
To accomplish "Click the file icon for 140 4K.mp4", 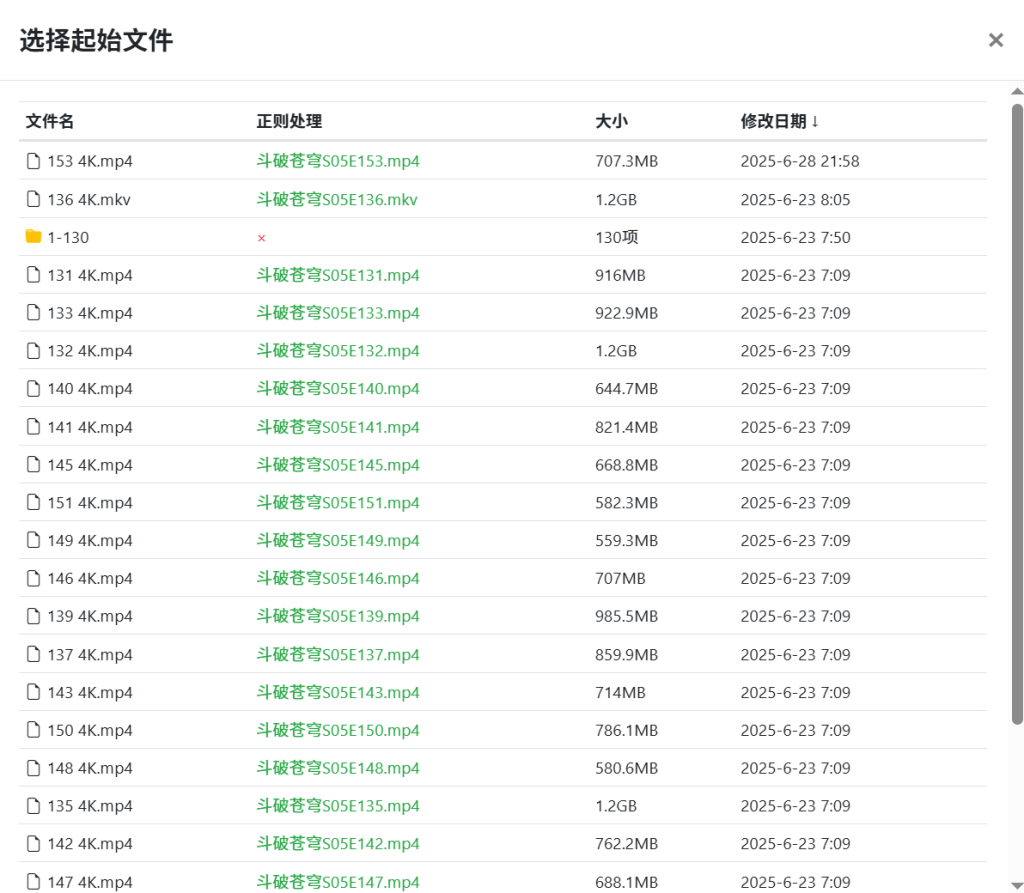I will coord(33,389).
